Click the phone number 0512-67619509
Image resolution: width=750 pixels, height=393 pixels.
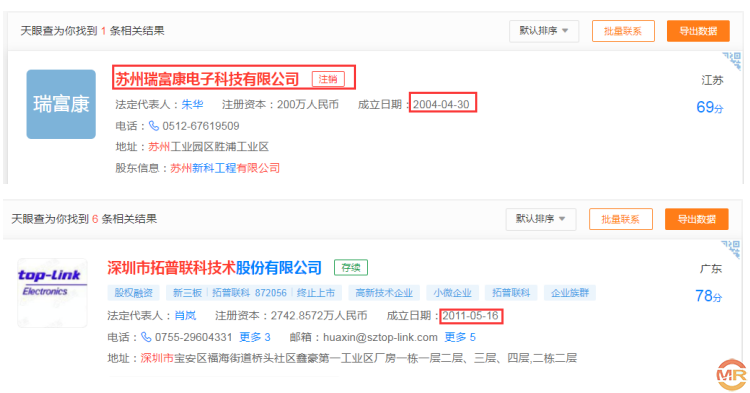click(x=201, y=126)
